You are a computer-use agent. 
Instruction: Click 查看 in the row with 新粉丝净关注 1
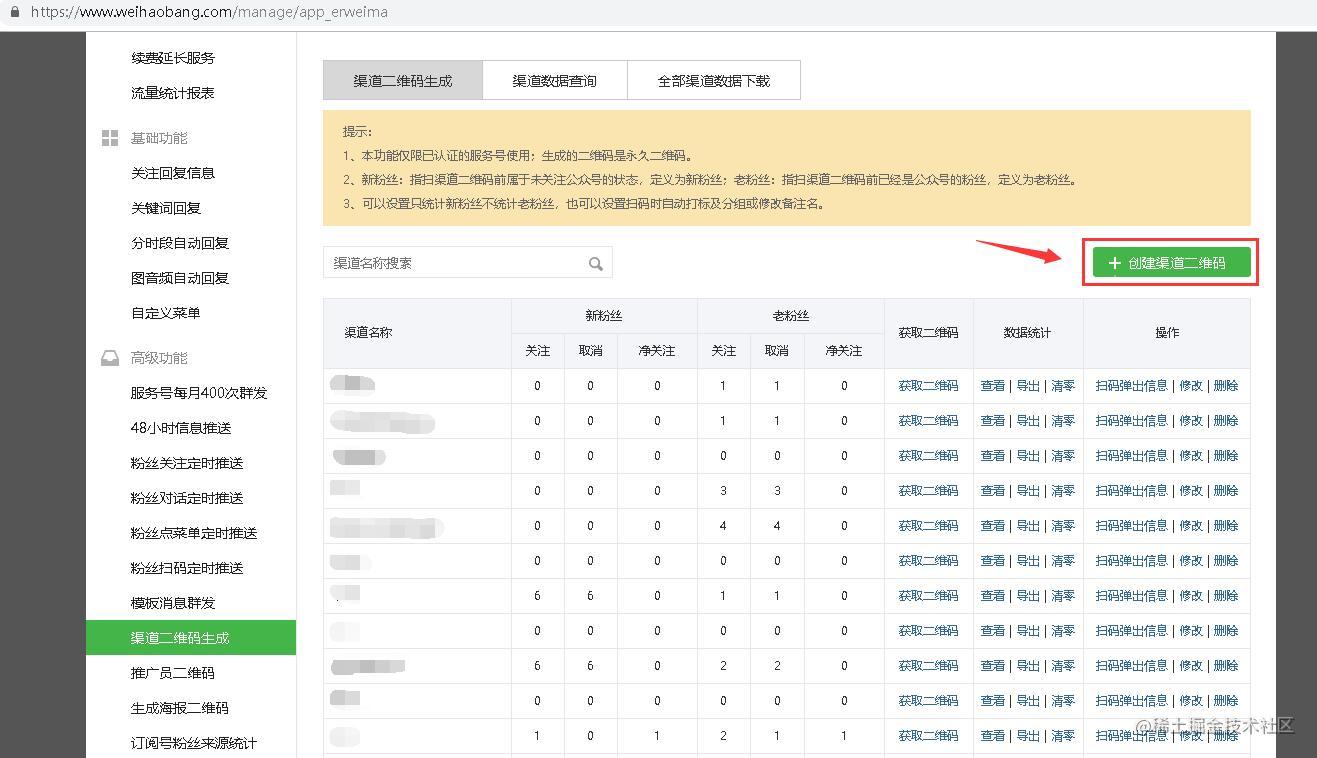993,736
